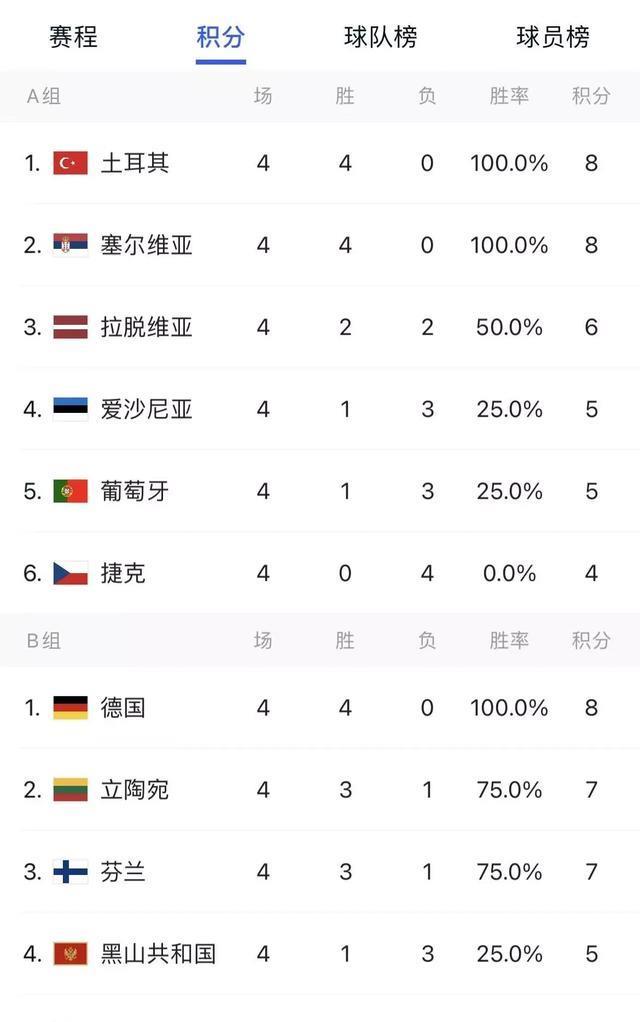Tap the Turkey flag icon
The width and height of the screenshot is (640, 1022).
70,163
